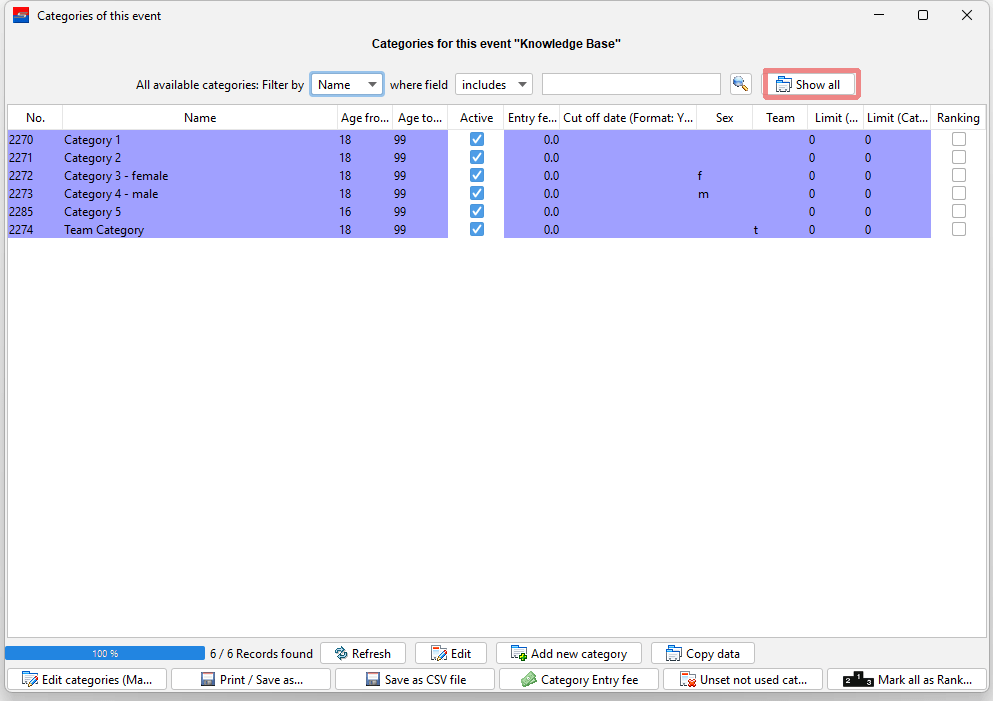Click the 100 % progress bar
This screenshot has width=993, height=701.
click(105, 653)
